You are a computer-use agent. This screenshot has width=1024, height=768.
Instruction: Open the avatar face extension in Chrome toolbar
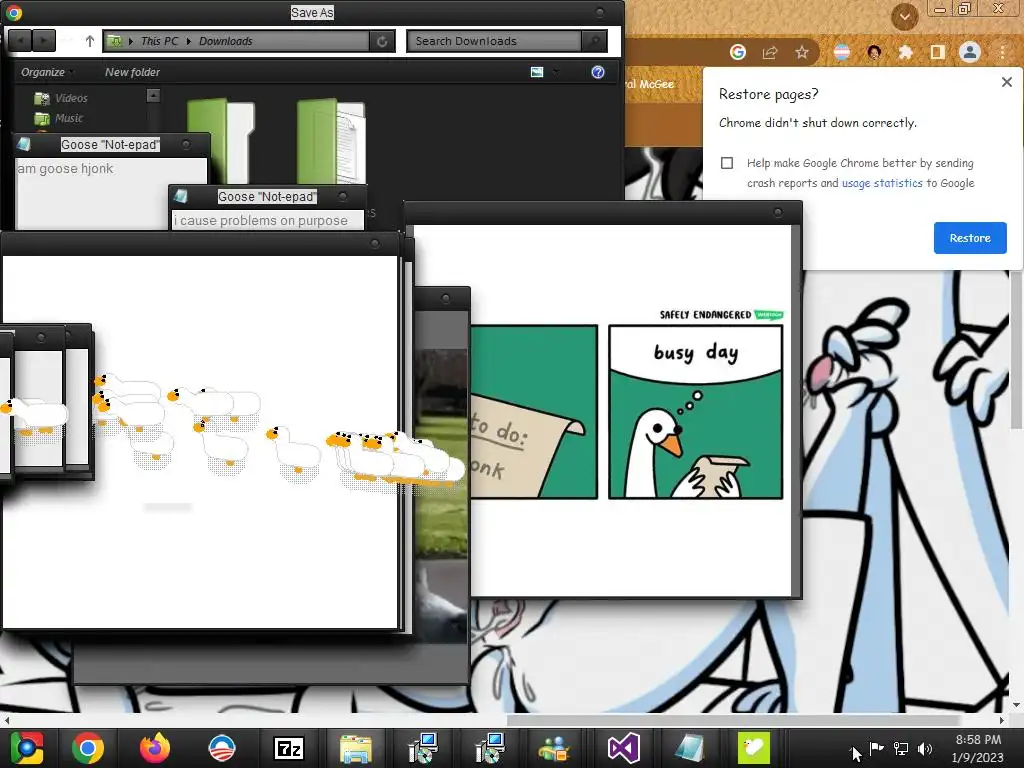(x=874, y=52)
